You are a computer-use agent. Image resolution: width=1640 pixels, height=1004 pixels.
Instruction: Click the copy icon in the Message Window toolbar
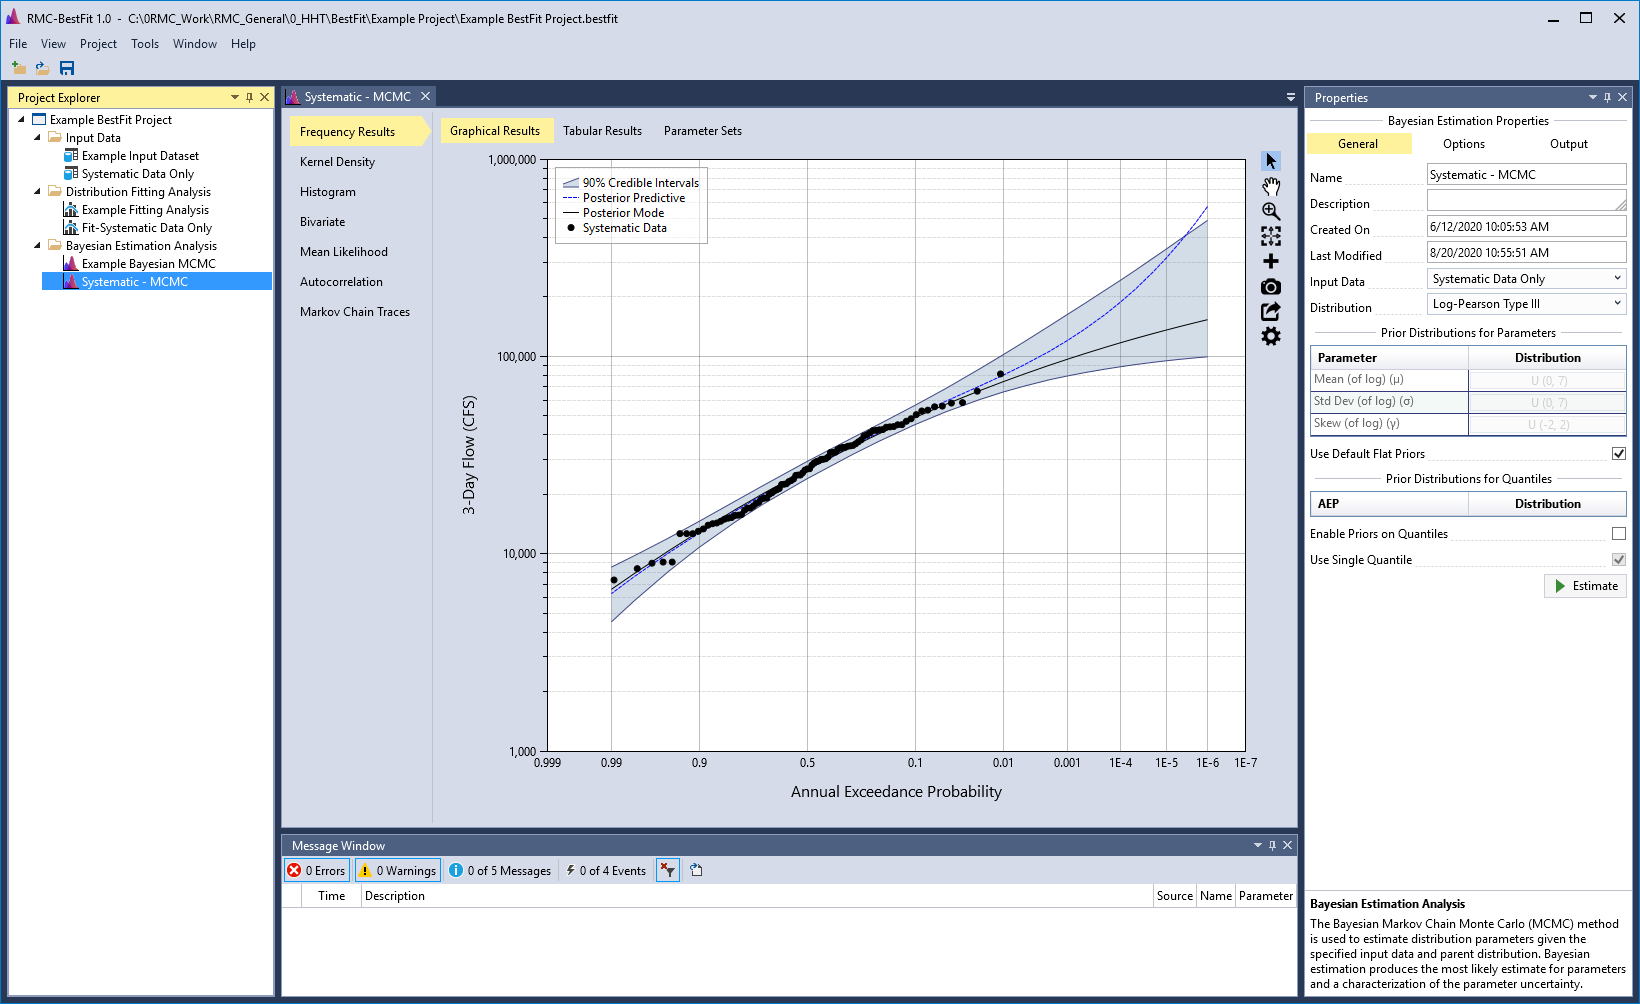point(695,870)
